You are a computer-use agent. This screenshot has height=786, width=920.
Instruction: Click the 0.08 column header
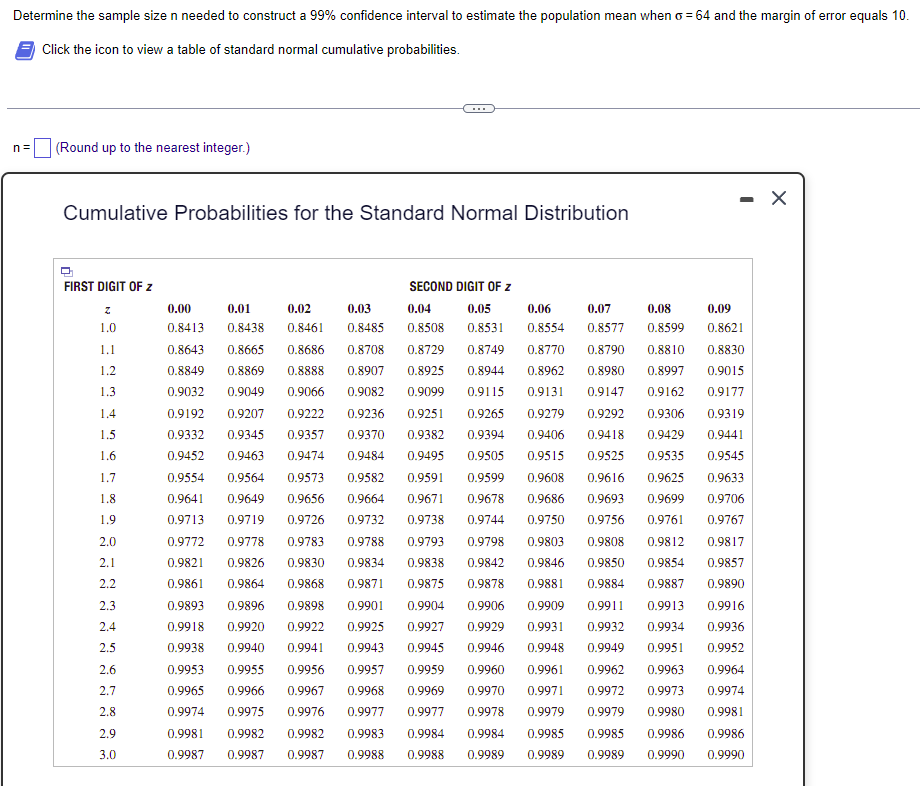click(659, 309)
